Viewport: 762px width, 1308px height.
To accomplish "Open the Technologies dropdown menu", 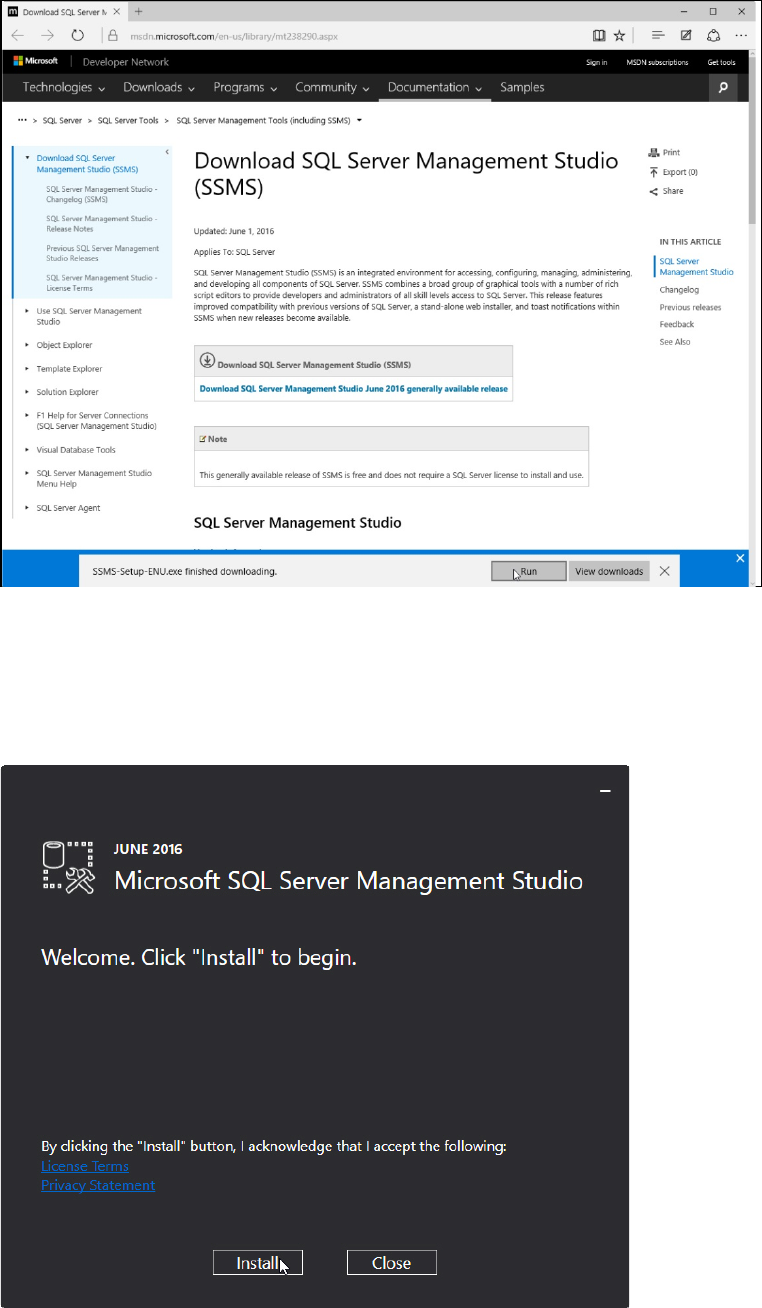I will [64, 88].
